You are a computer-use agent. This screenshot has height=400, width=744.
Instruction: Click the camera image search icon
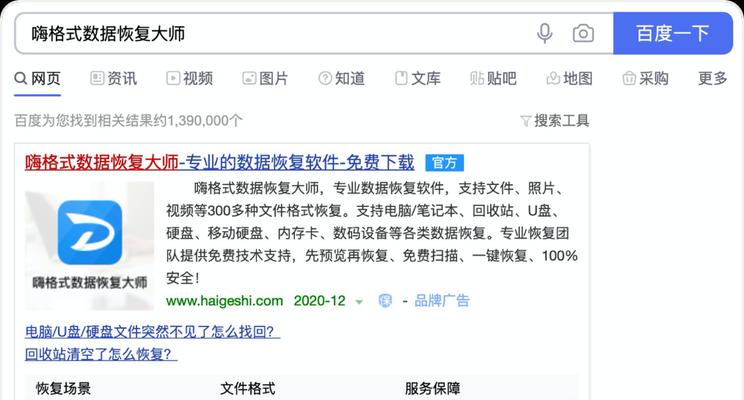coord(583,33)
